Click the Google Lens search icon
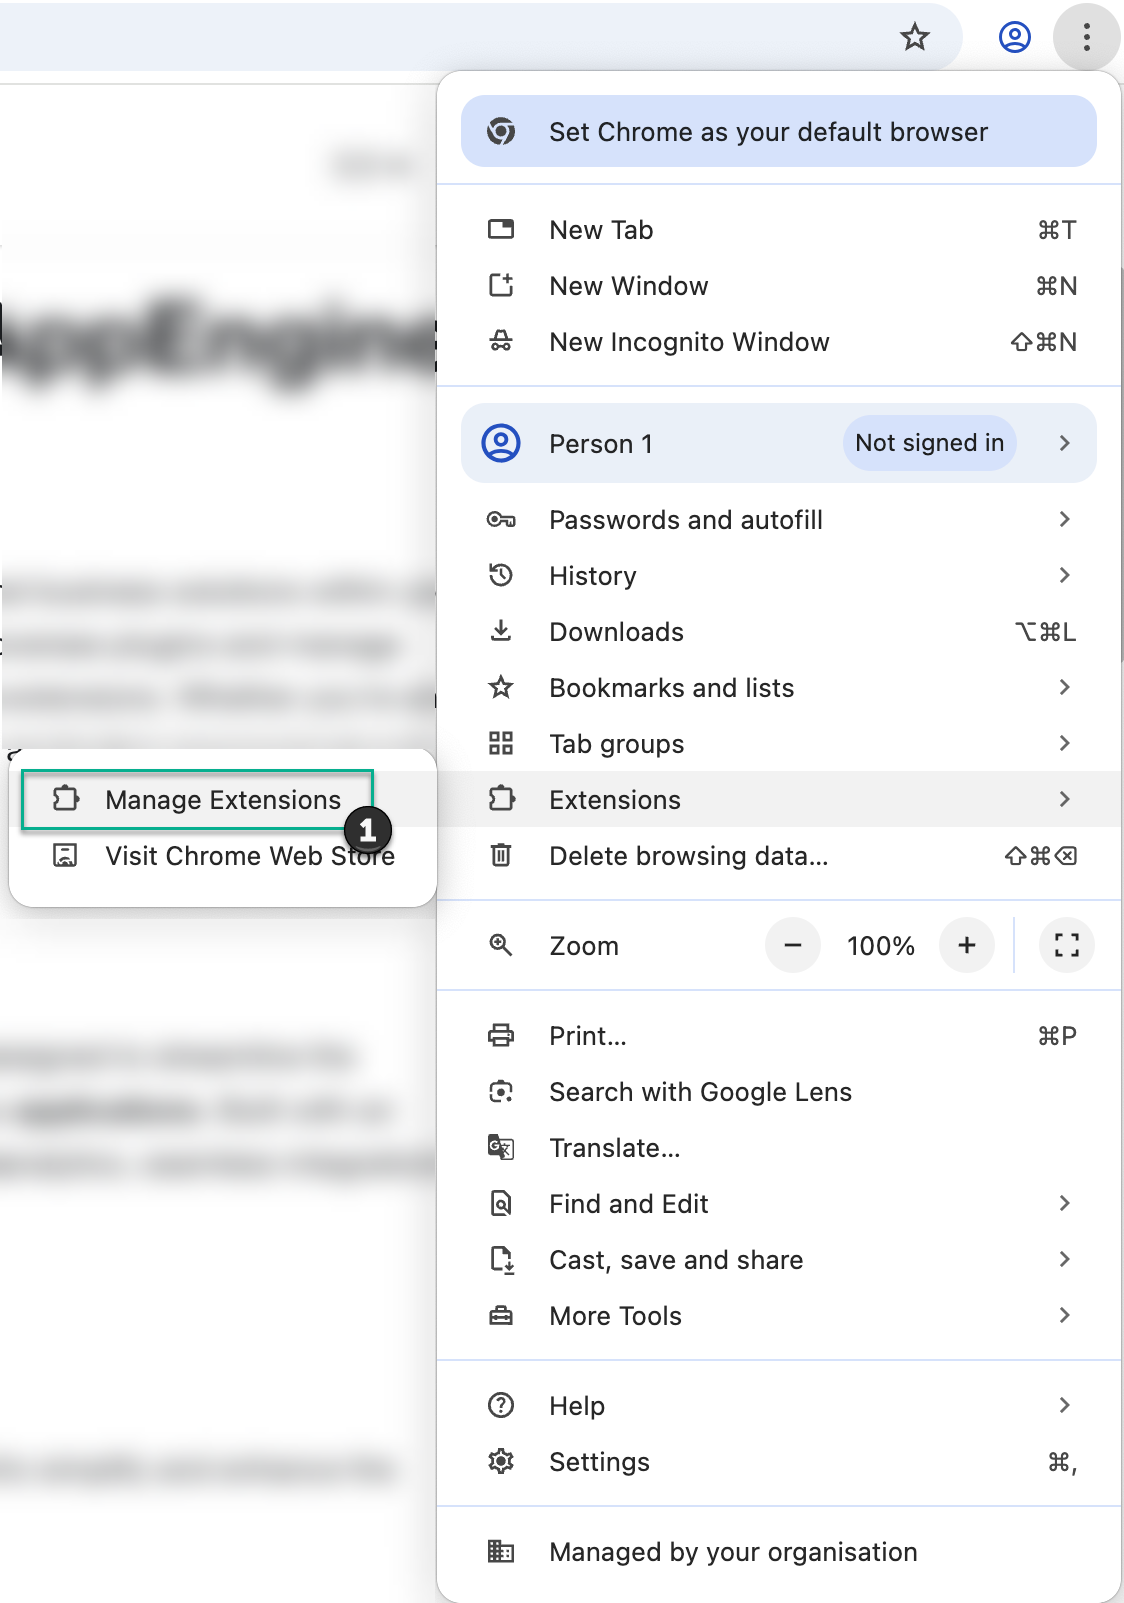 click(x=501, y=1091)
